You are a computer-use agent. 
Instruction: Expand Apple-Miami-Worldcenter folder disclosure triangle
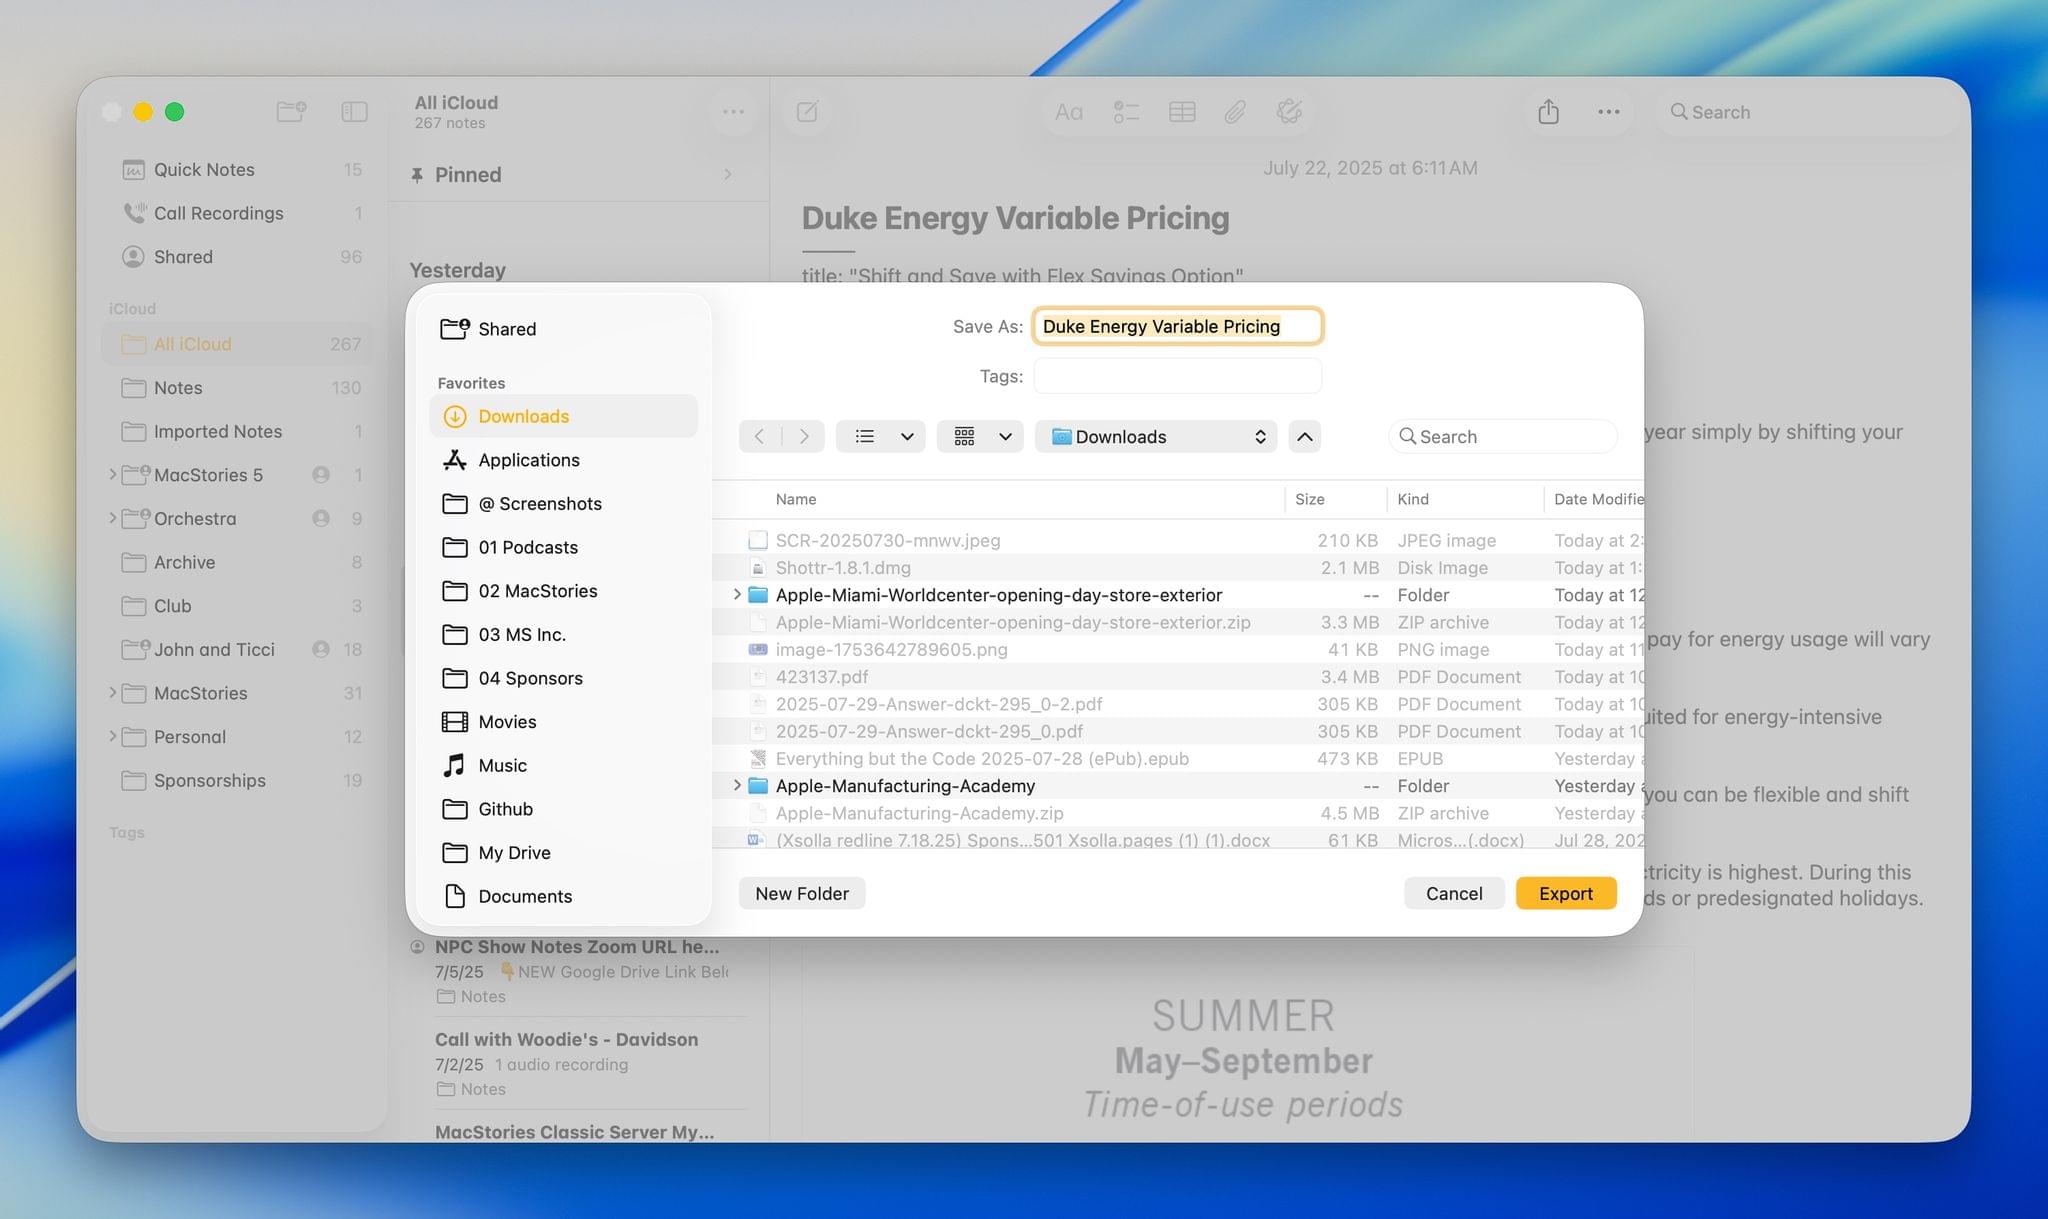pos(737,595)
